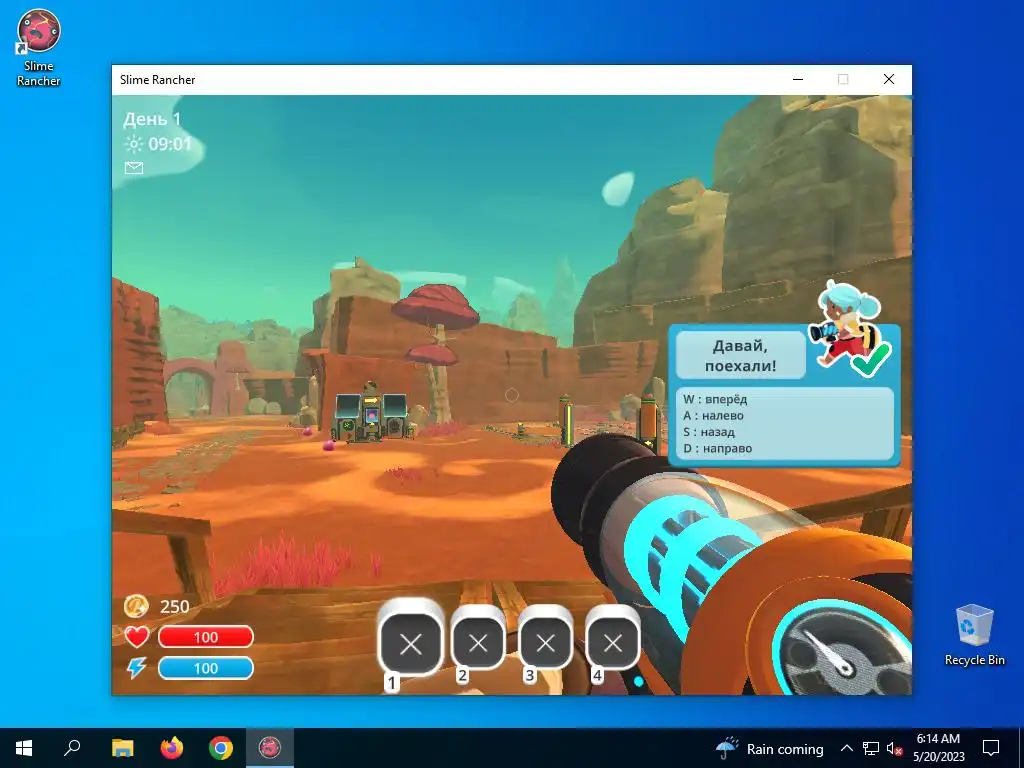Click the sun daytime icon beside 09:01
This screenshot has height=768, width=1024.
coord(134,144)
